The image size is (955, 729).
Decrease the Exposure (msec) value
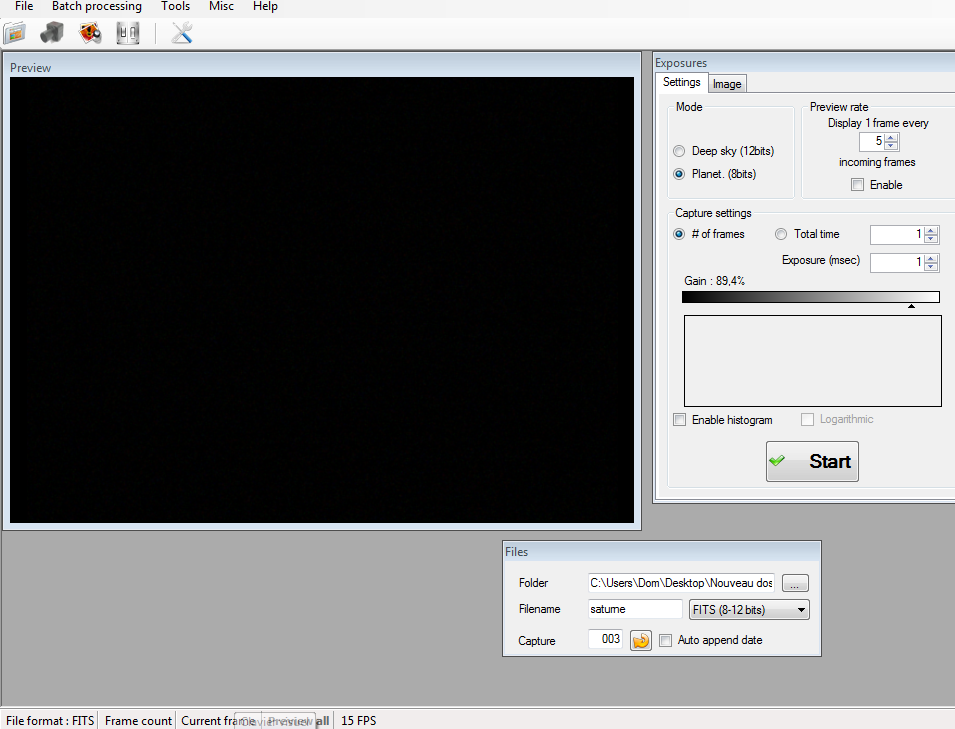point(931,267)
